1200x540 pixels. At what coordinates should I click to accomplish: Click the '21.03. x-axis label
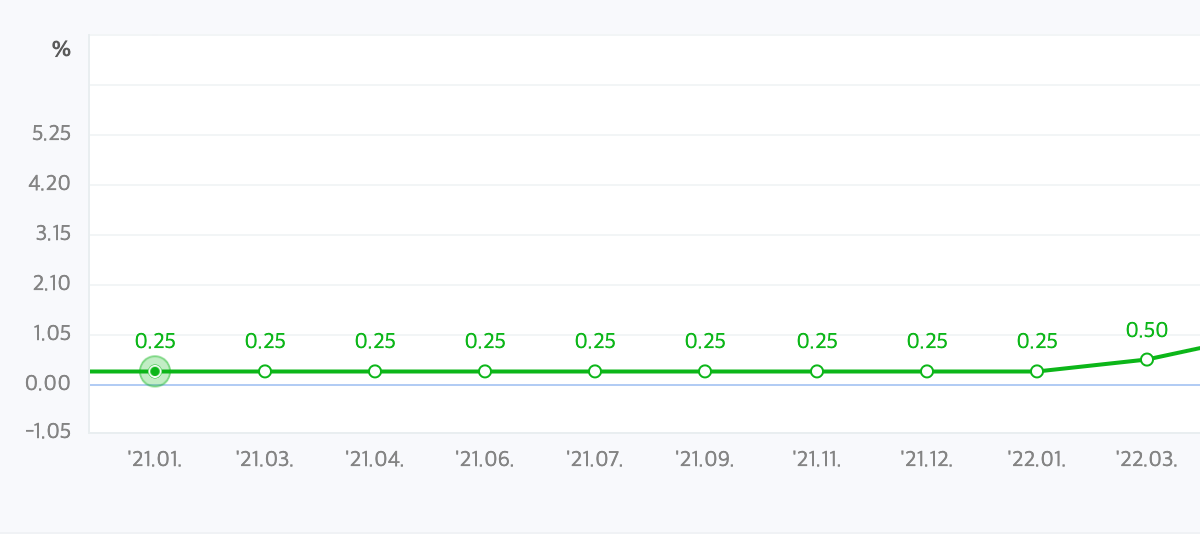(265, 460)
